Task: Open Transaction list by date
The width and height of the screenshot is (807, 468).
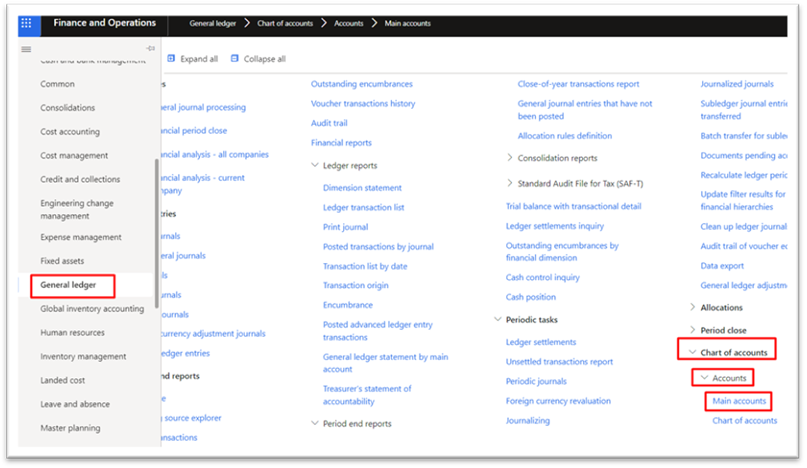Action: [365, 266]
